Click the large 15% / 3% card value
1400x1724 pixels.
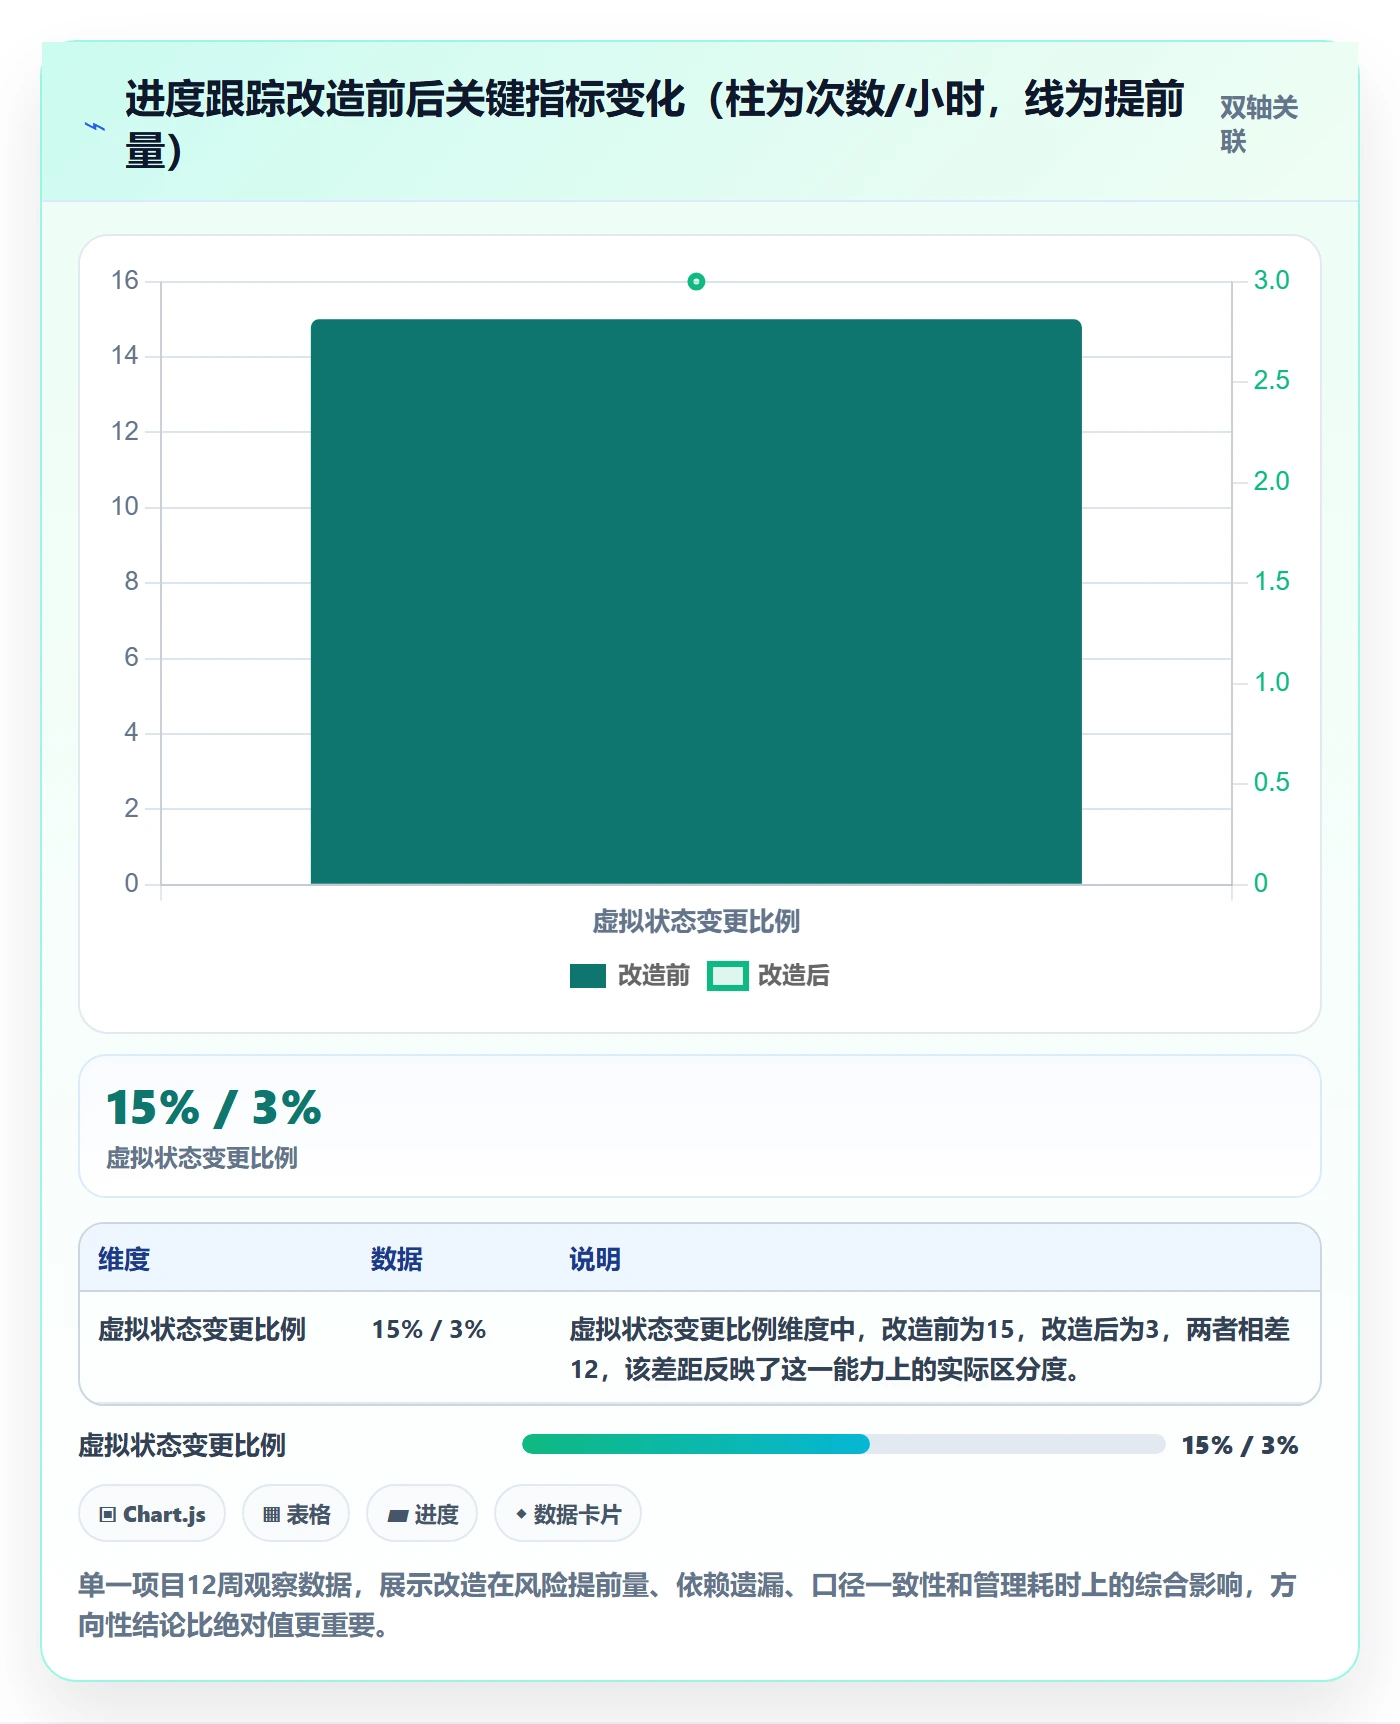(214, 1108)
